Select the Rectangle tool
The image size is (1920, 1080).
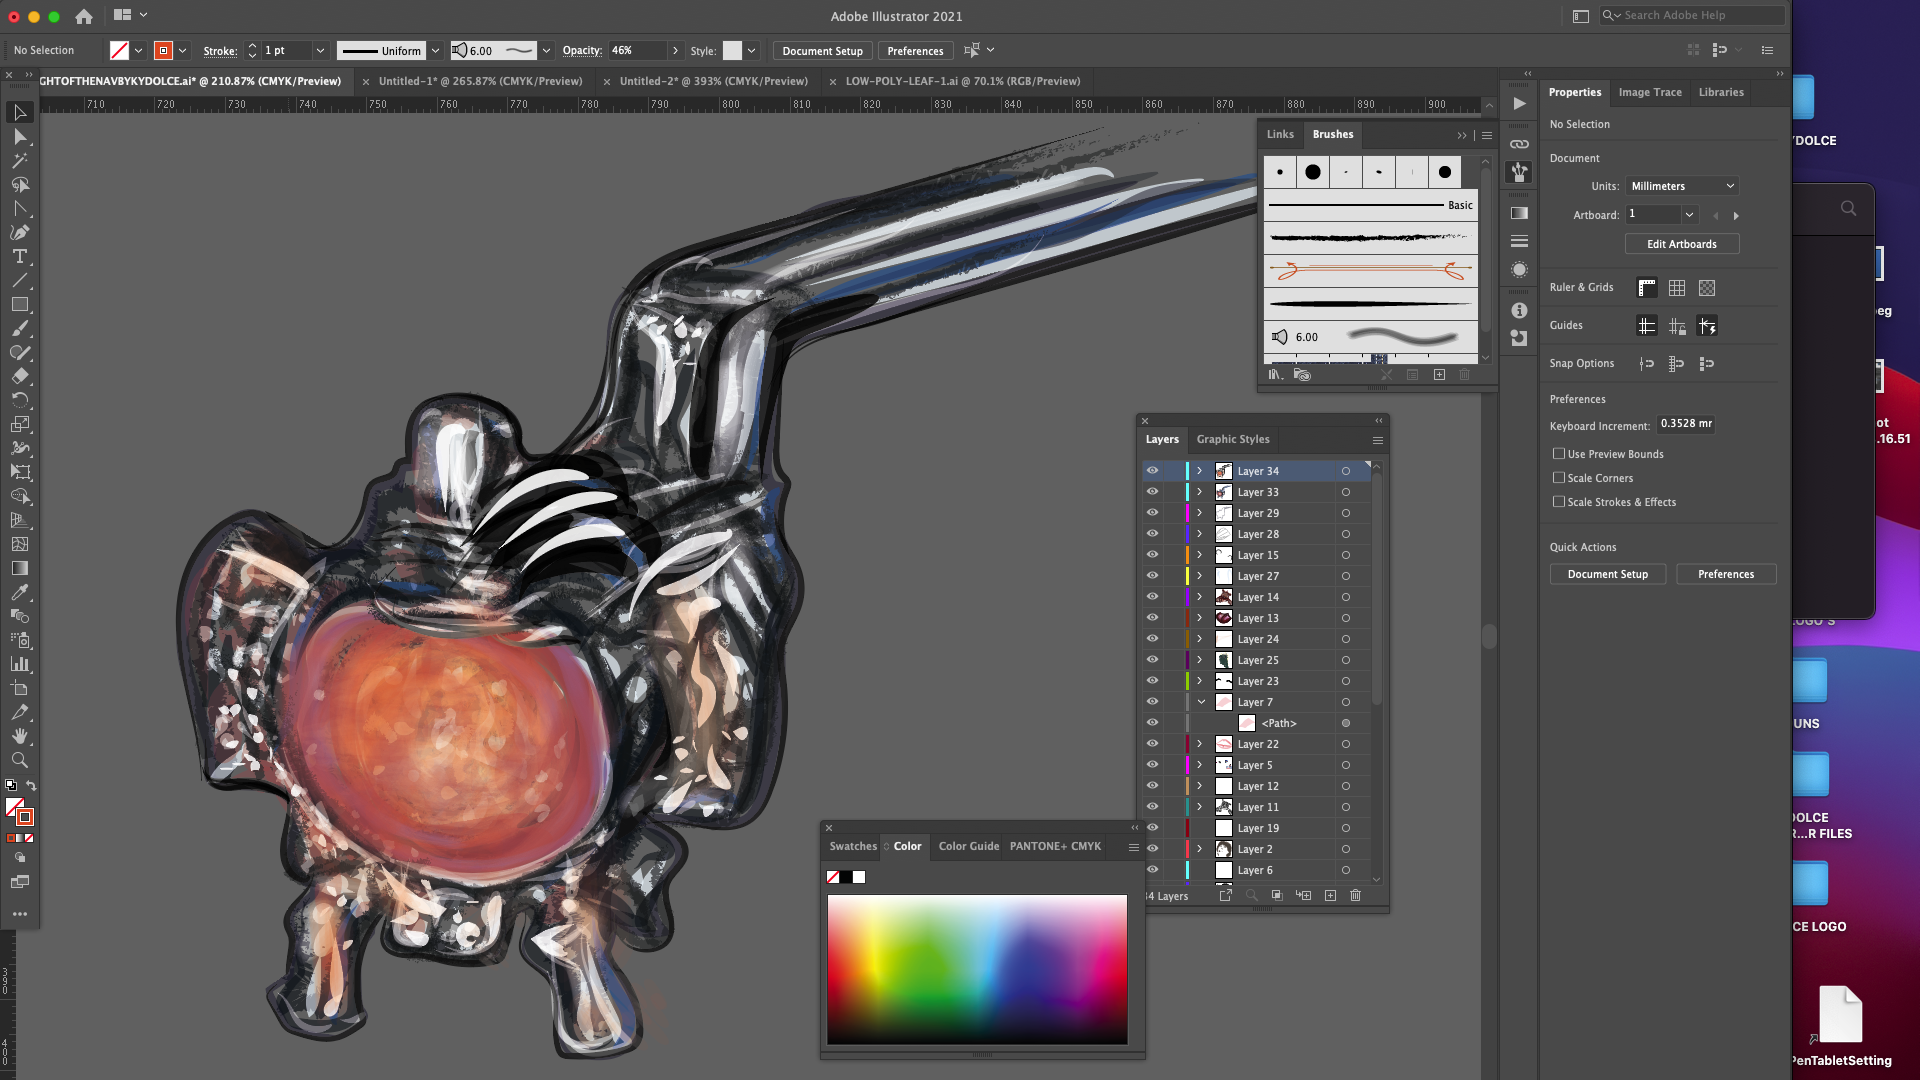[19, 304]
